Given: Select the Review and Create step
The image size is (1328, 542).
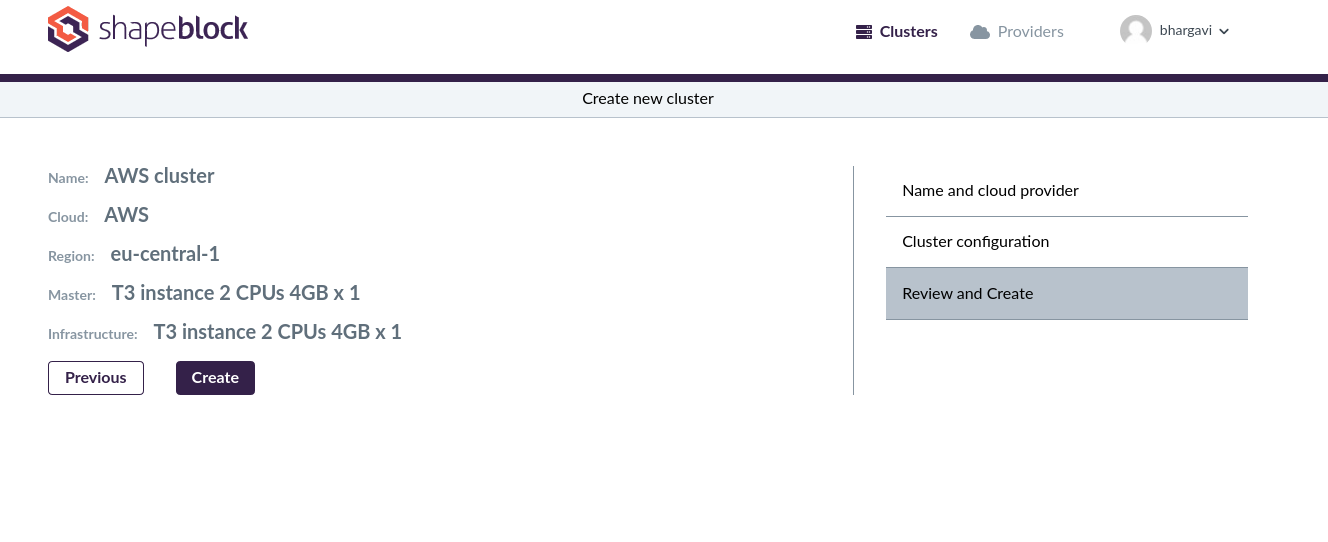Looking at the screenshot, I should (x=1067, y=294).
